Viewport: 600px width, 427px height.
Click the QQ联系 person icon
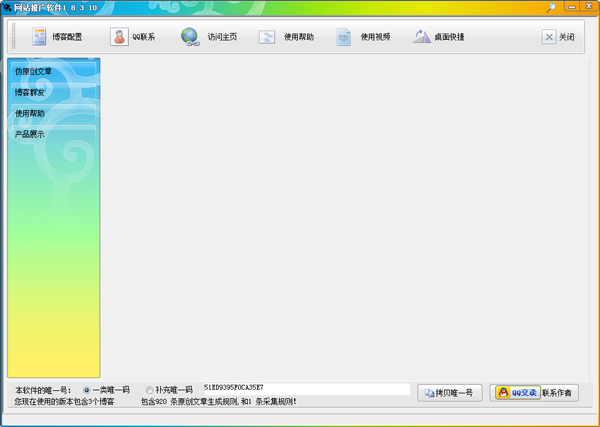(119, 37)
